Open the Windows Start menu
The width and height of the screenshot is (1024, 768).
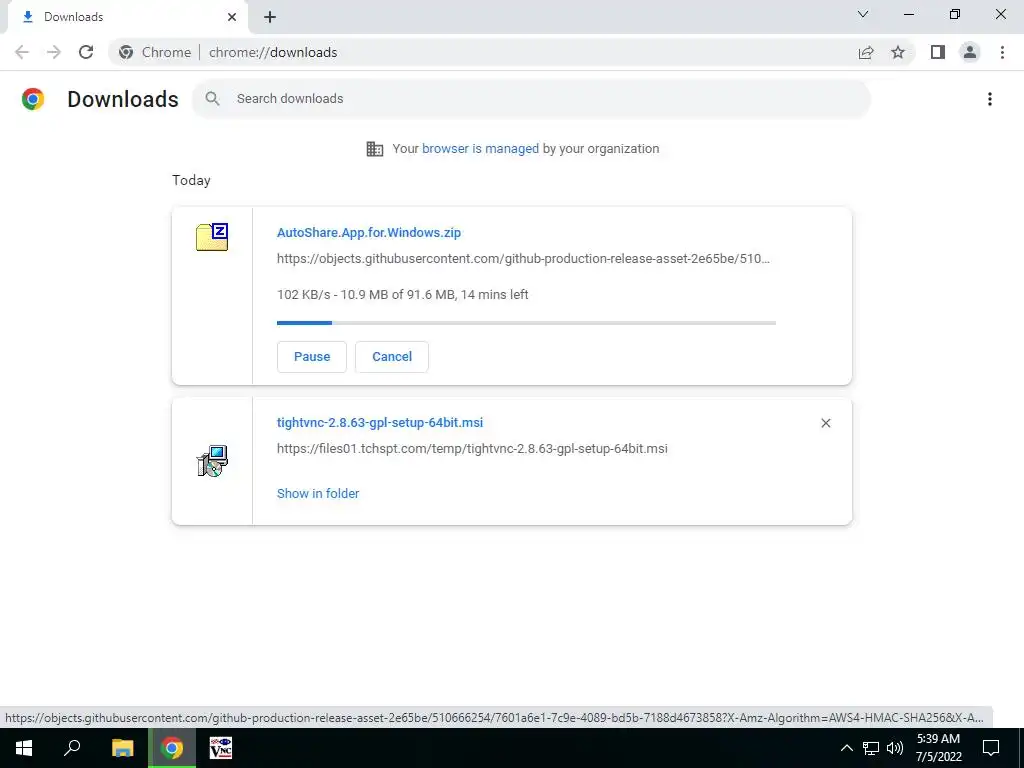pyautogui.click(x=24, y=748)
